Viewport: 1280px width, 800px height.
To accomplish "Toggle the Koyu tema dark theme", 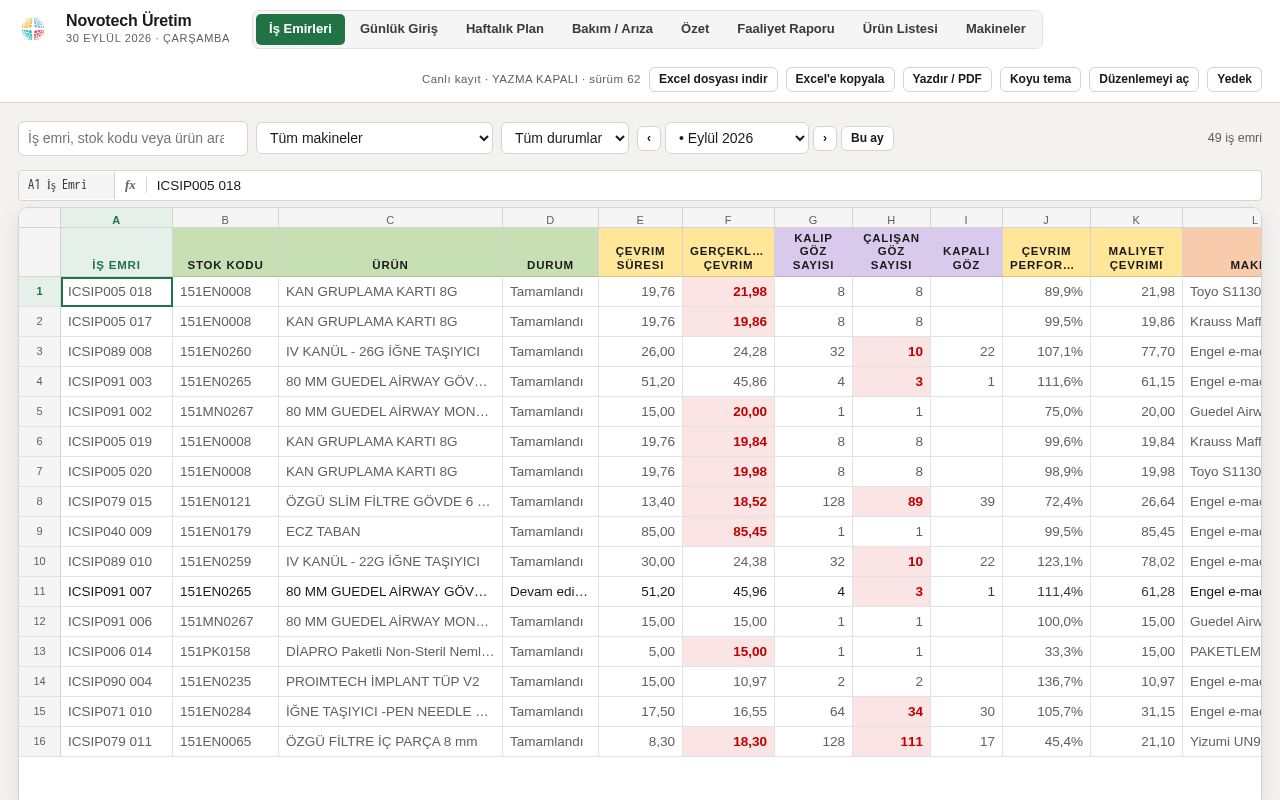I will 1040,80.
